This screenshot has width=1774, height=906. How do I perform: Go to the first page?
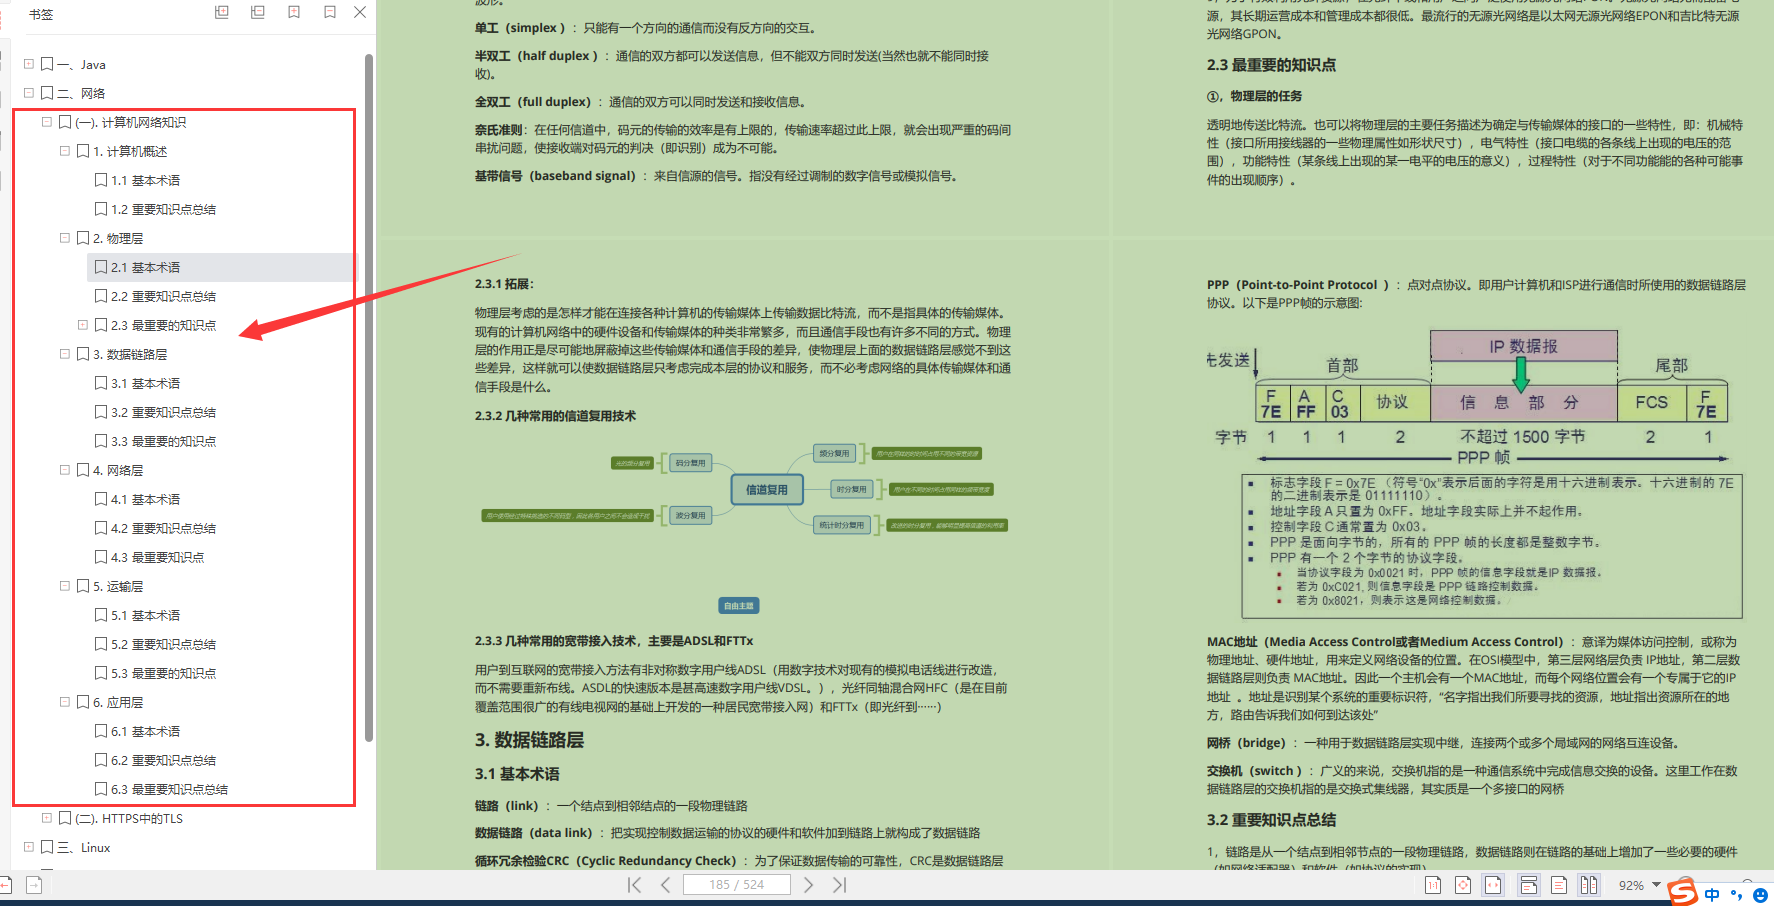tap(634, 885)
